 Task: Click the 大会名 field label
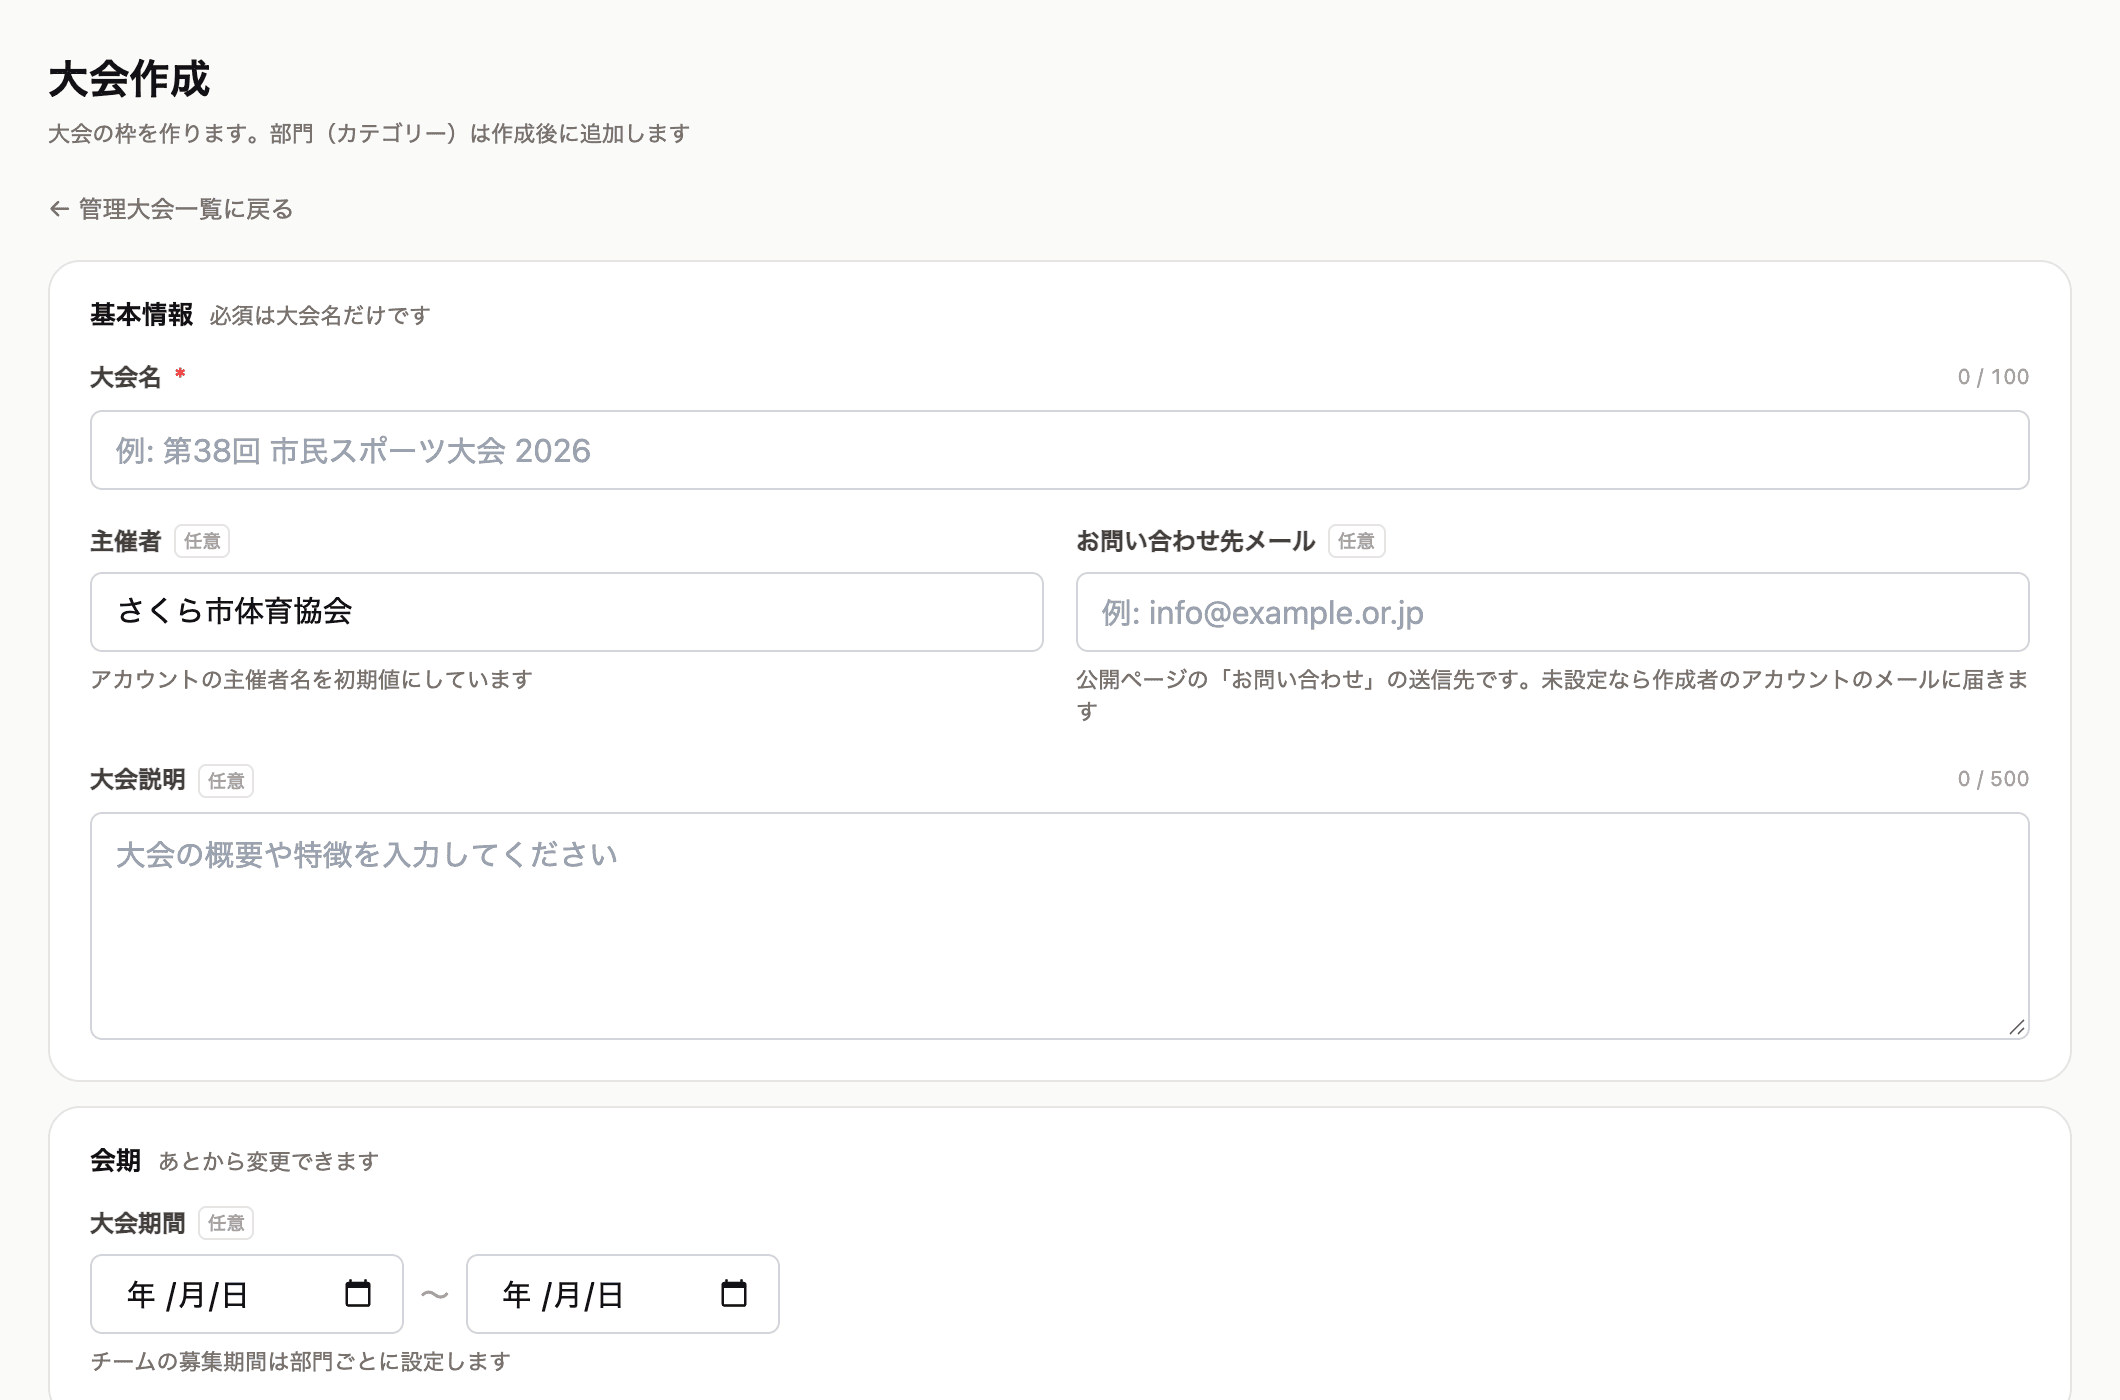[x=125, y=377]
